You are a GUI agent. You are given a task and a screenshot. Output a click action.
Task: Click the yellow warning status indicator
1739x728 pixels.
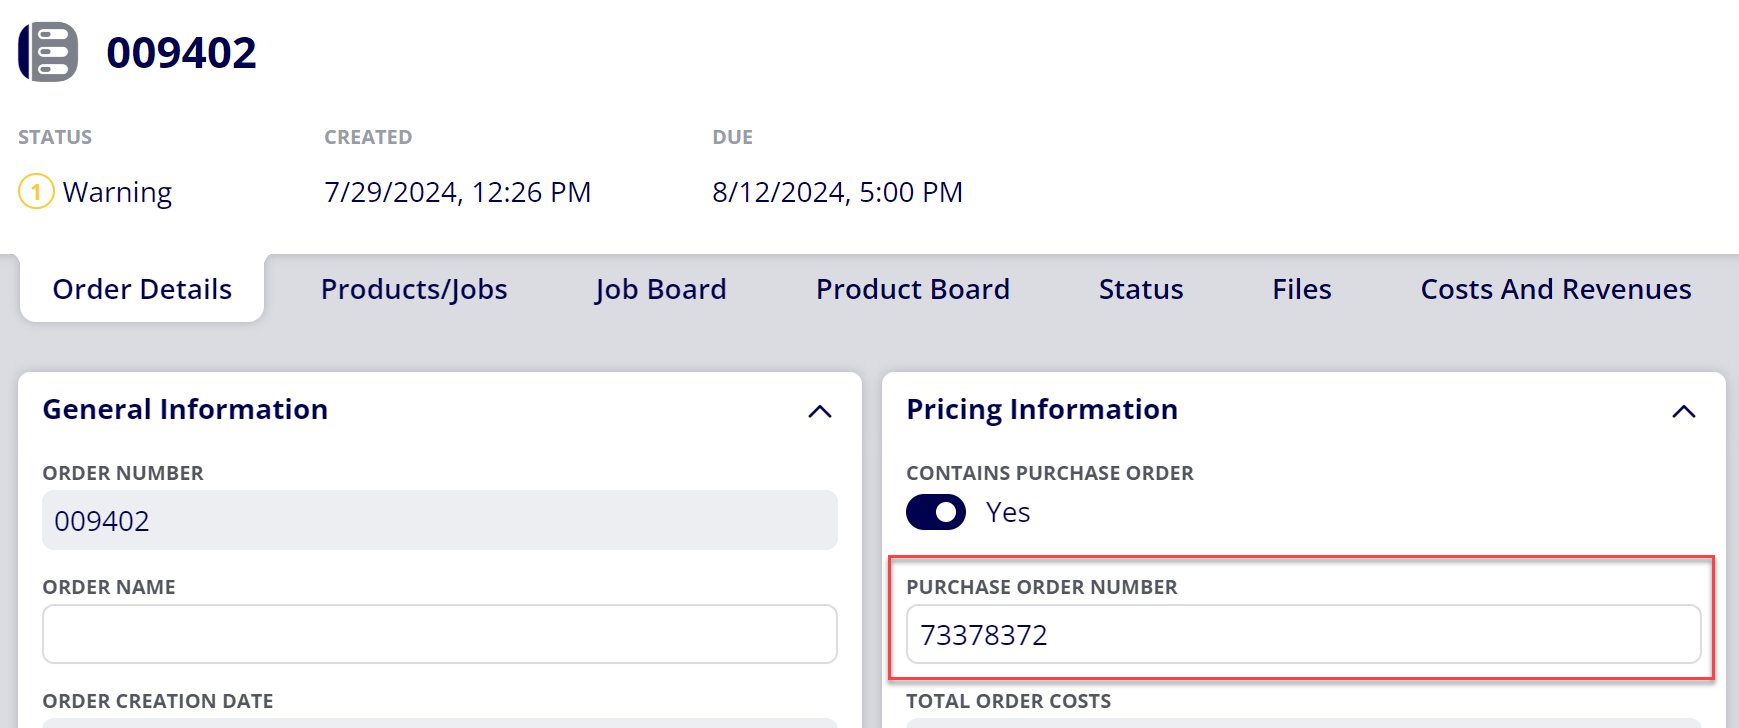[x=36, y=191]
